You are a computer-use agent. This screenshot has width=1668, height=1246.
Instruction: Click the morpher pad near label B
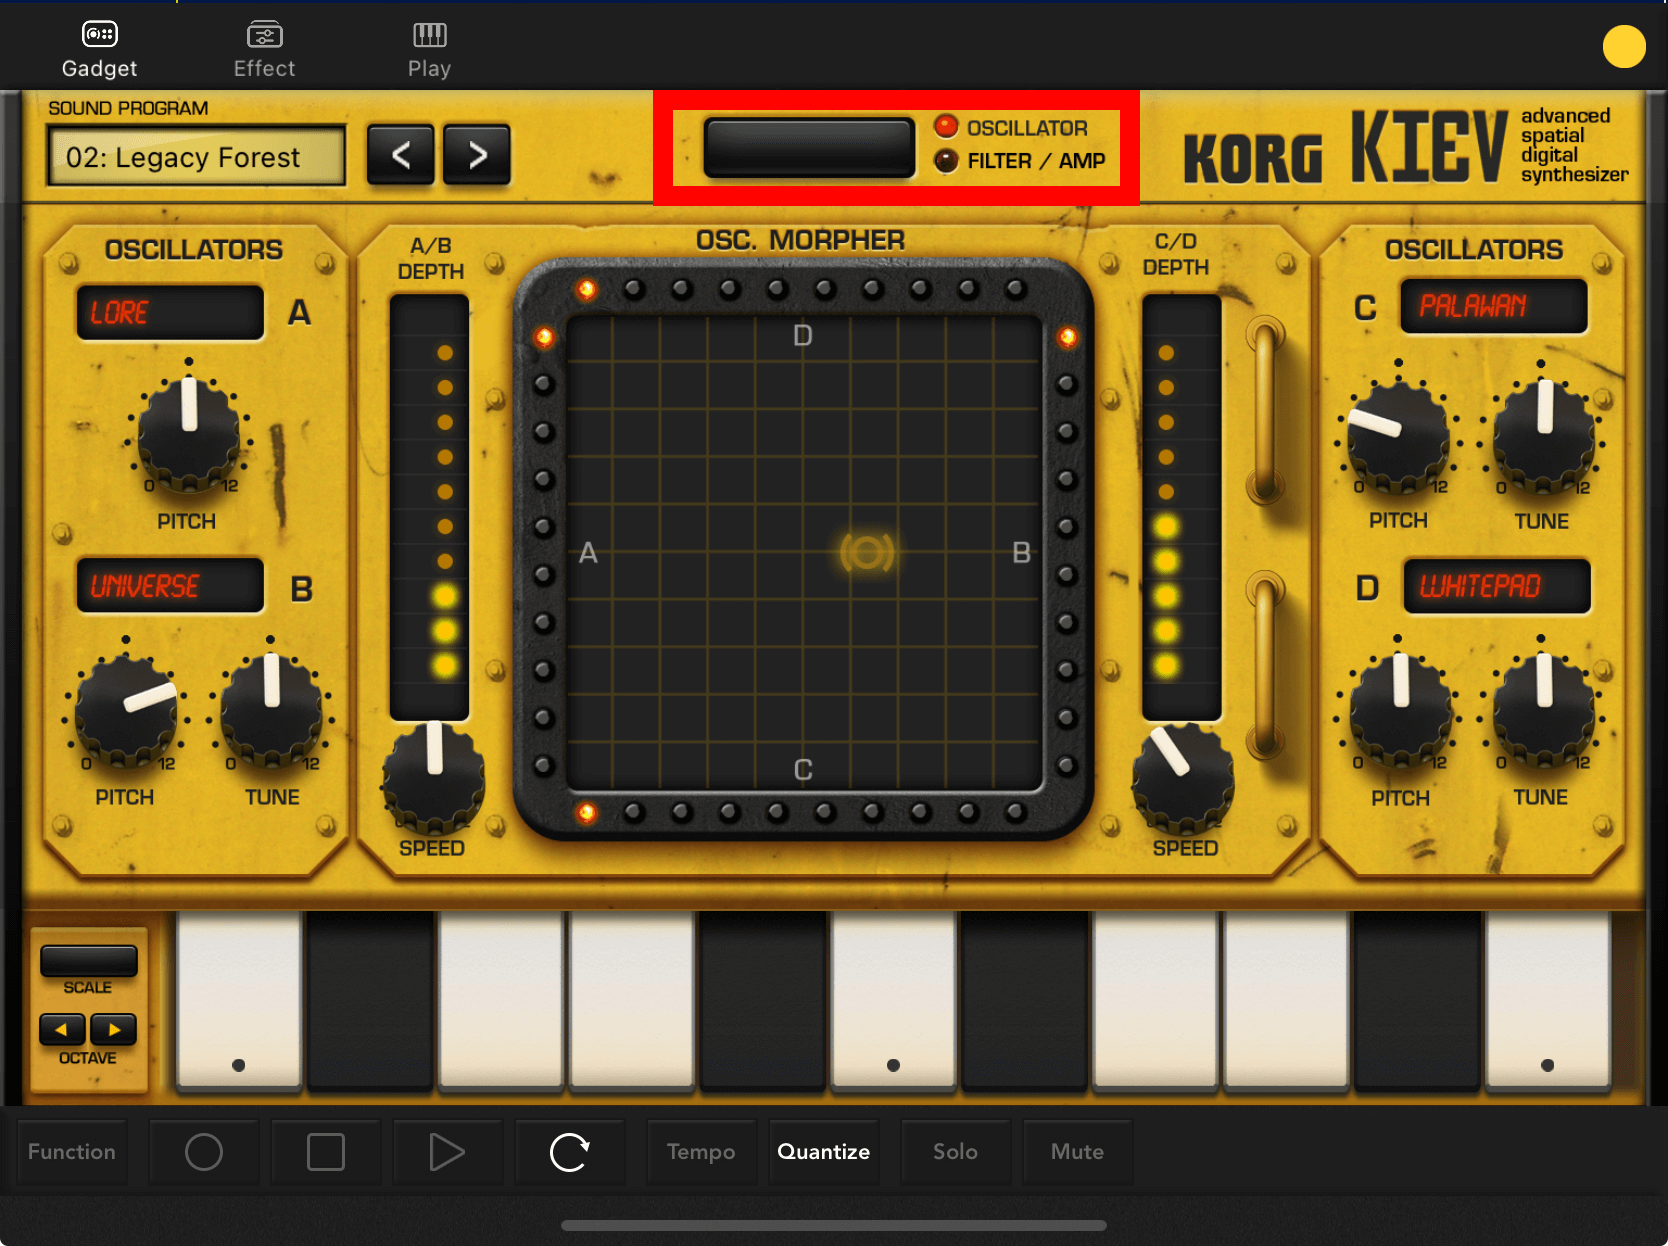1021,553
